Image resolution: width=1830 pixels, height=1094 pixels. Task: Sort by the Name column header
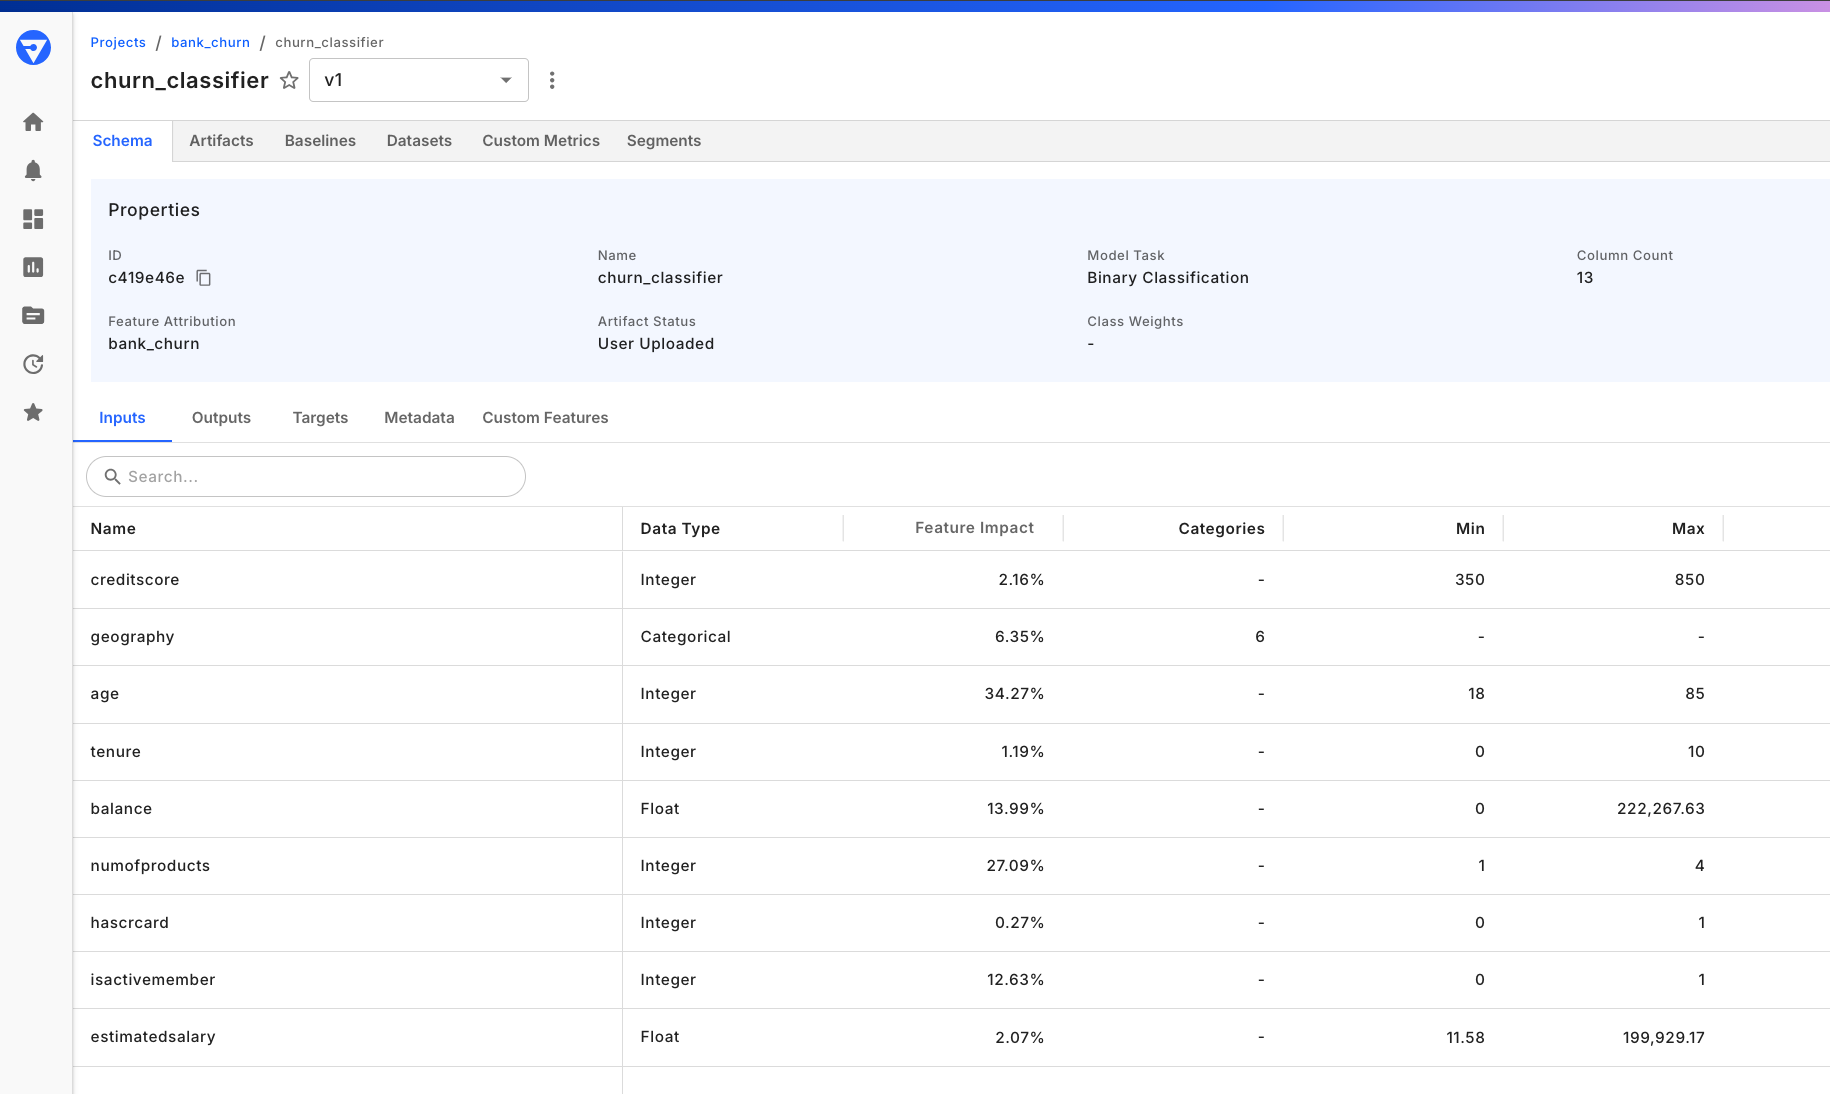pos(113,529)
